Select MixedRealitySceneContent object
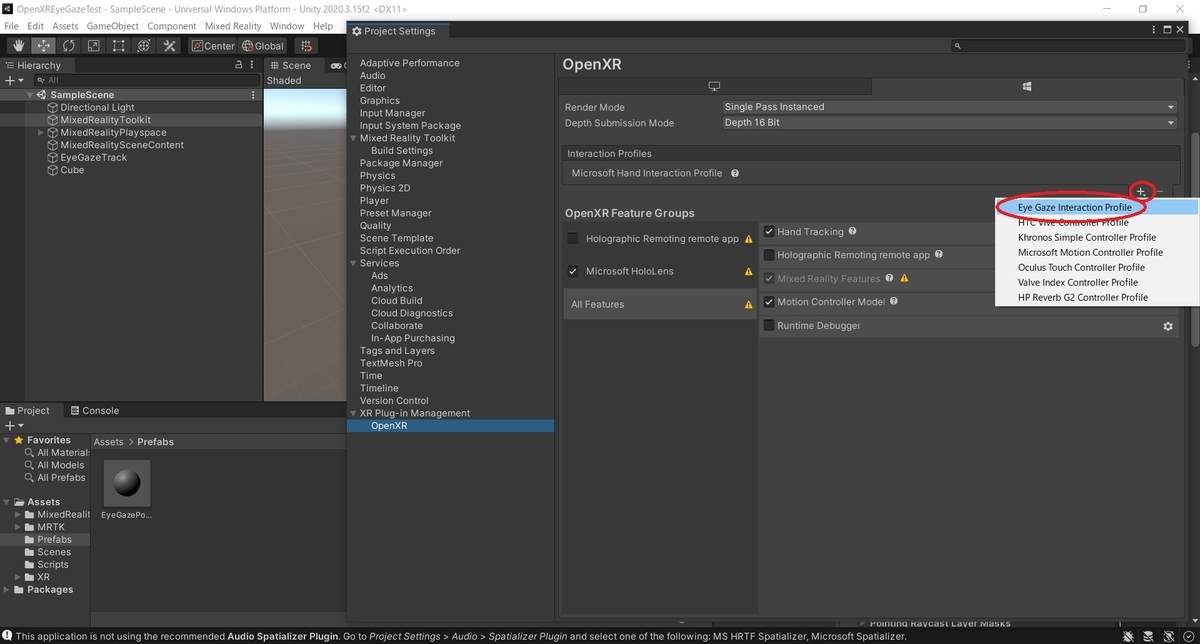 click(122, 145)
